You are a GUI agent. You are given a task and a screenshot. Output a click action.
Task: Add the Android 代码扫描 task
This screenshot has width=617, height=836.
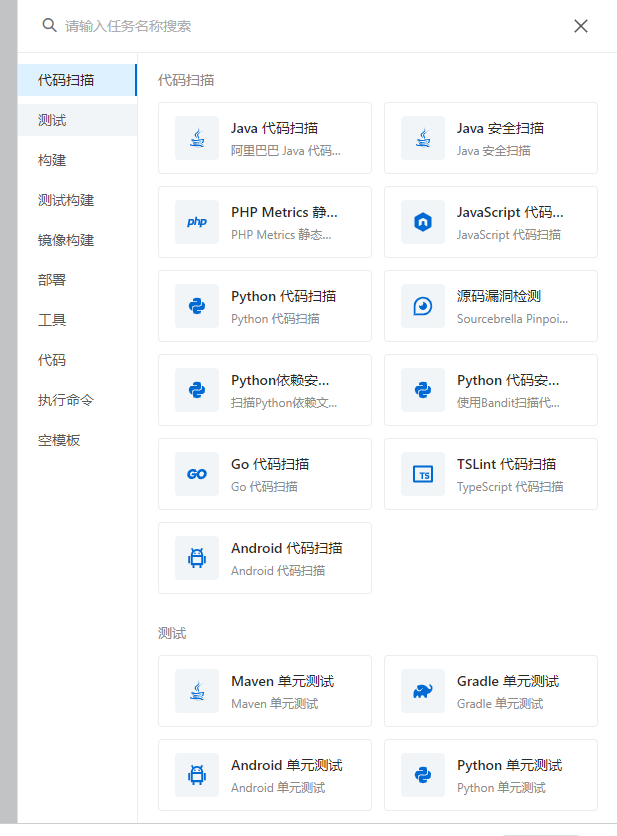tap(265, 558)
